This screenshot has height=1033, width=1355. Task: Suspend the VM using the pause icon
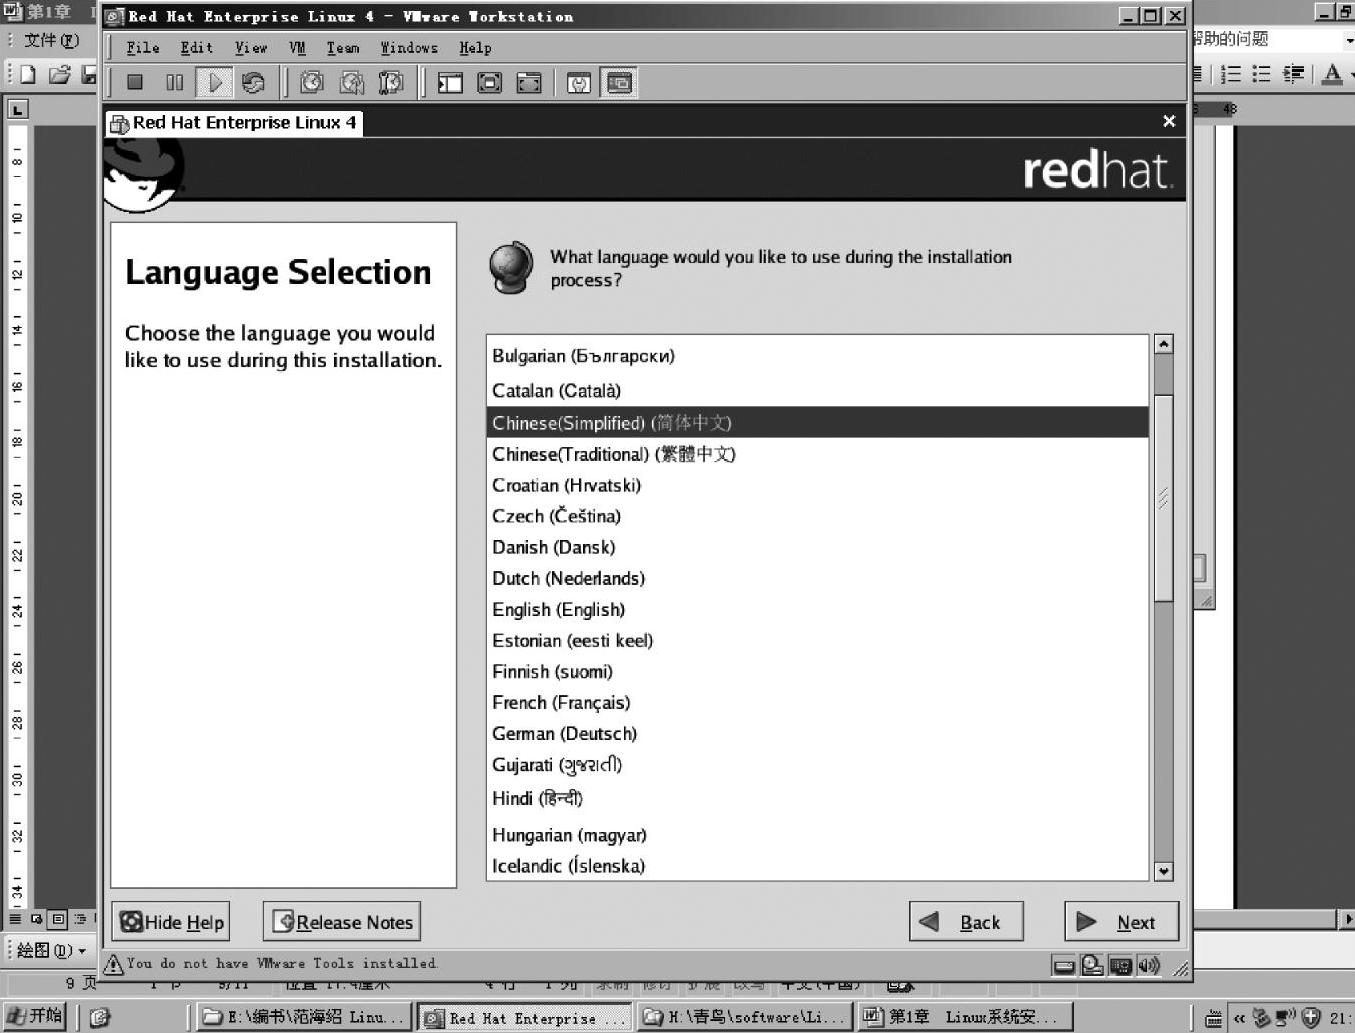pos(175,83)
